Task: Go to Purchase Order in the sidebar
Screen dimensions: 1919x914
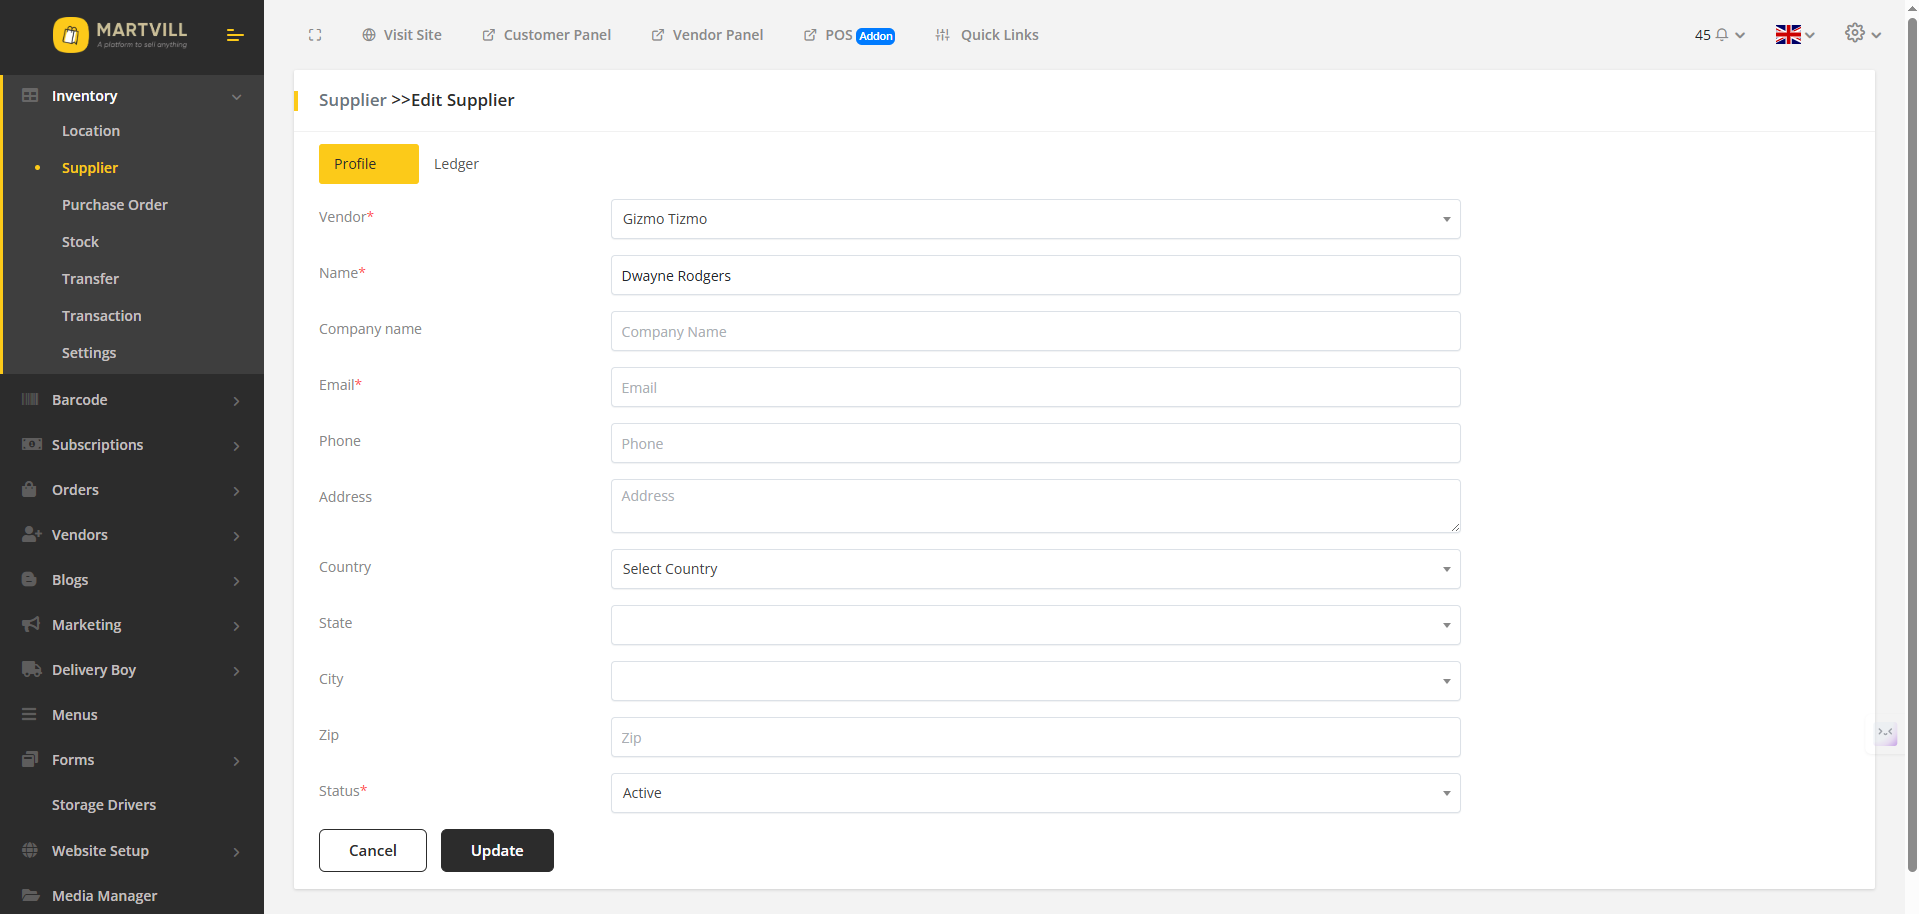Action: (x=114, y=204)
